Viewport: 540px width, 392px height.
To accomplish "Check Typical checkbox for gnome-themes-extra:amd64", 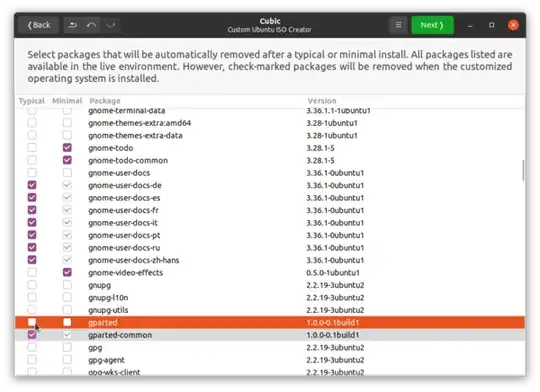I will pyautogui.click(x=32, y=123).
